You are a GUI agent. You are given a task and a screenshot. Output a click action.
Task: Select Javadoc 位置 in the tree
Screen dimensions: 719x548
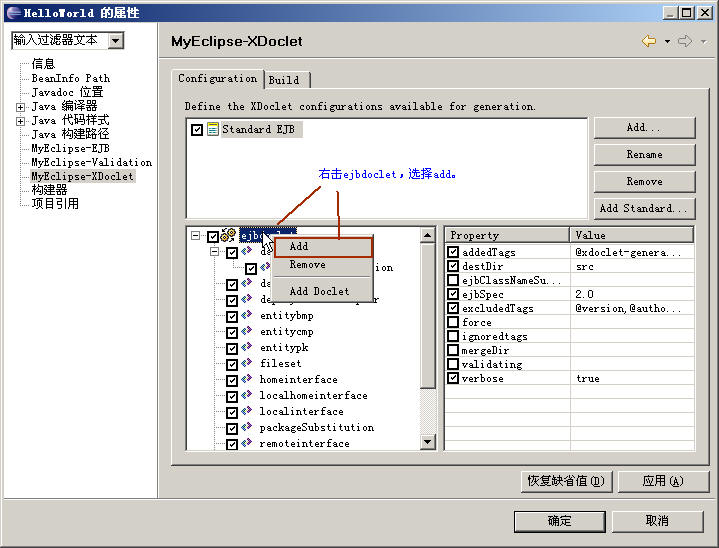click(x=67, y=92)
